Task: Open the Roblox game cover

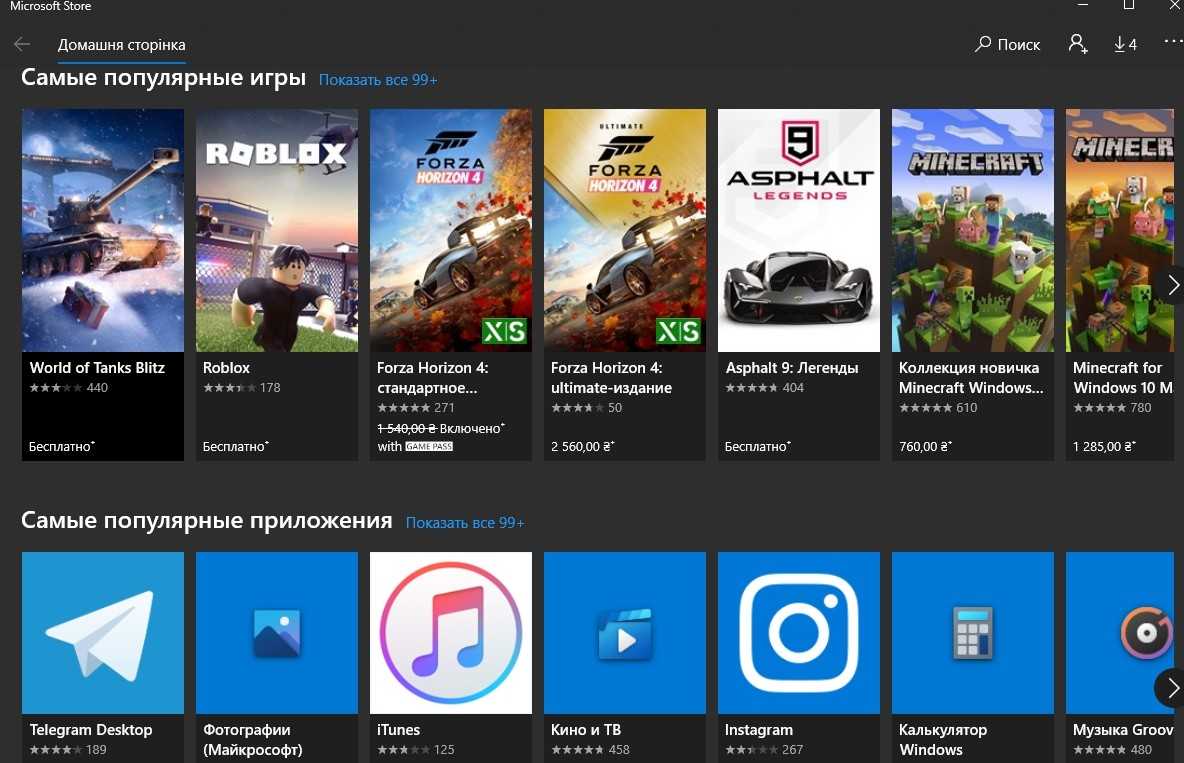Action: (277, 230)
